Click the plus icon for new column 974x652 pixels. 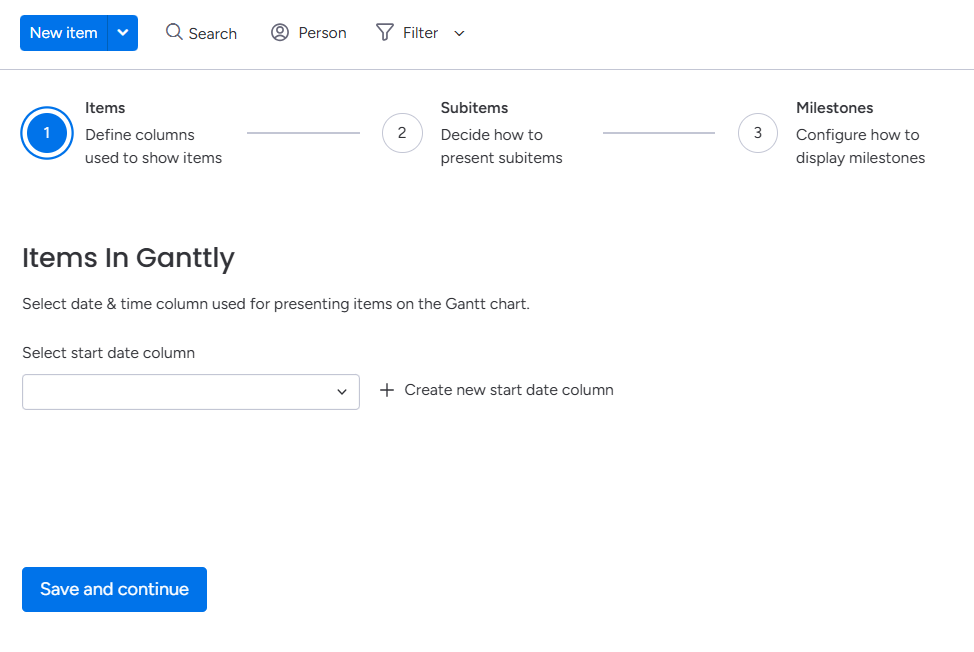(x=387, y=390)
